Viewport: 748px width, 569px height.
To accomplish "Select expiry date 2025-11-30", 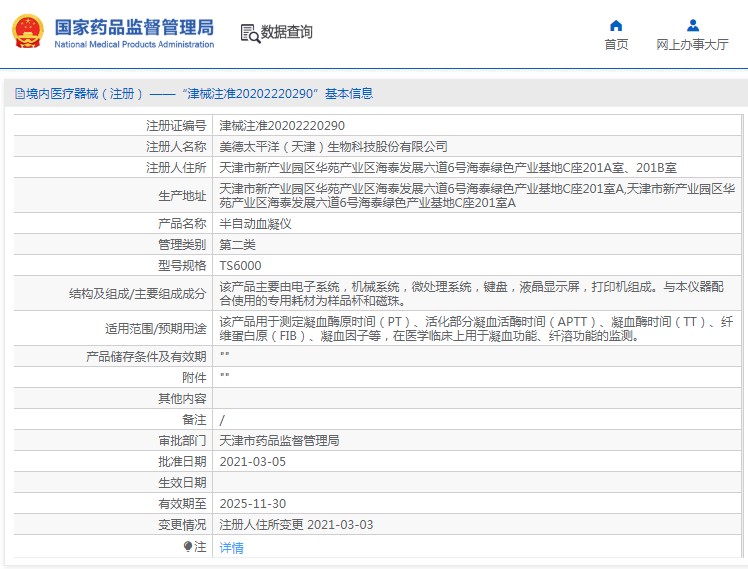I will click(252, 504).
